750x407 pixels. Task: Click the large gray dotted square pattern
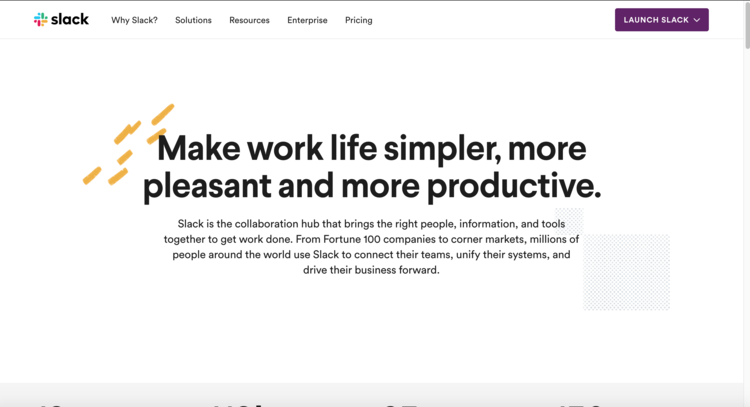627,272
